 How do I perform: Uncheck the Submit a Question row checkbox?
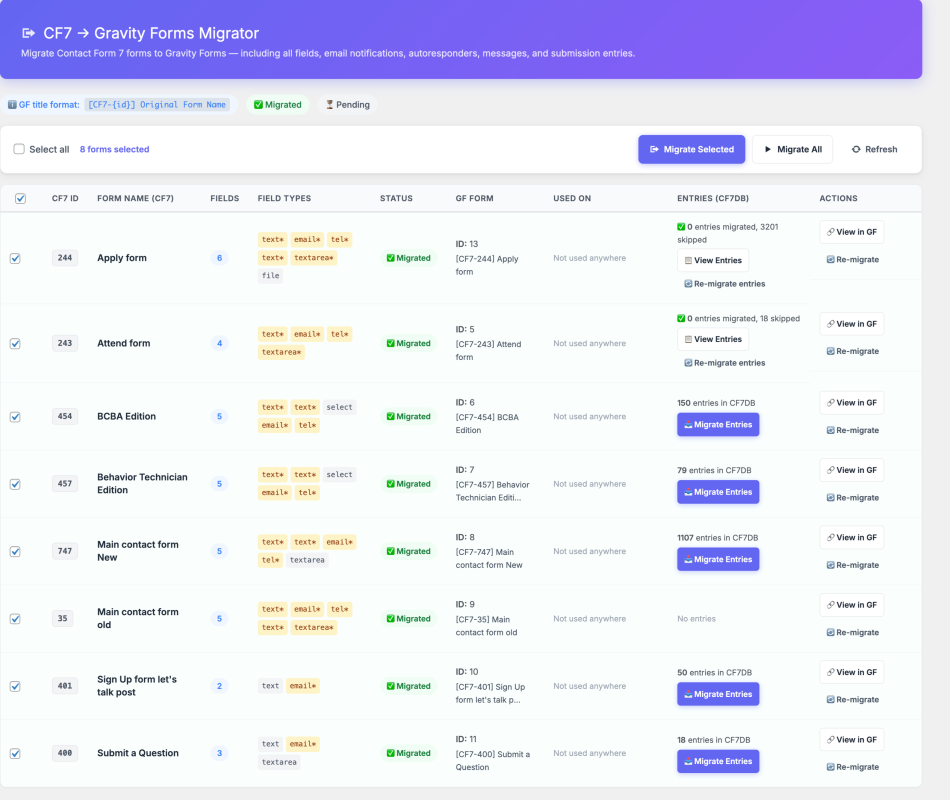(15, 753)
